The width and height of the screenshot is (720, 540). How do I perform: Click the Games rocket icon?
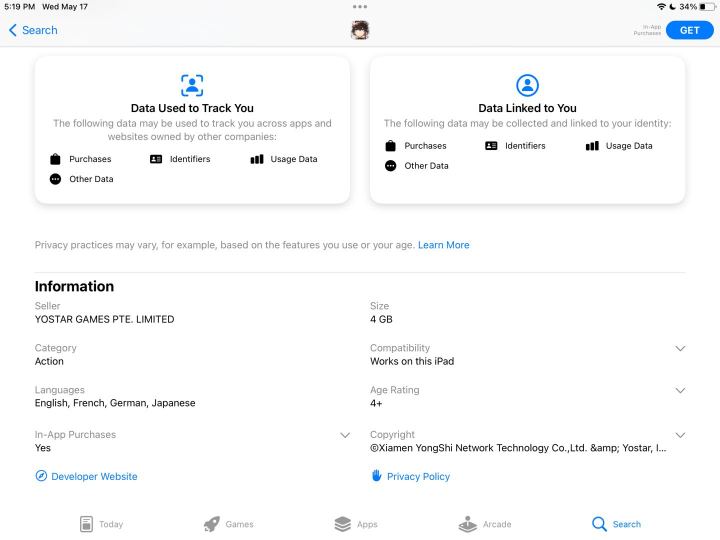pos(212,524)
